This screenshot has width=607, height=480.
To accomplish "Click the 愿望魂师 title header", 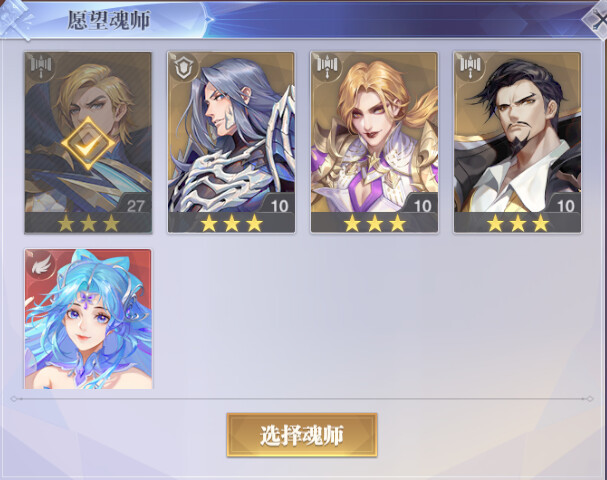I will click(x=109, y=20).
